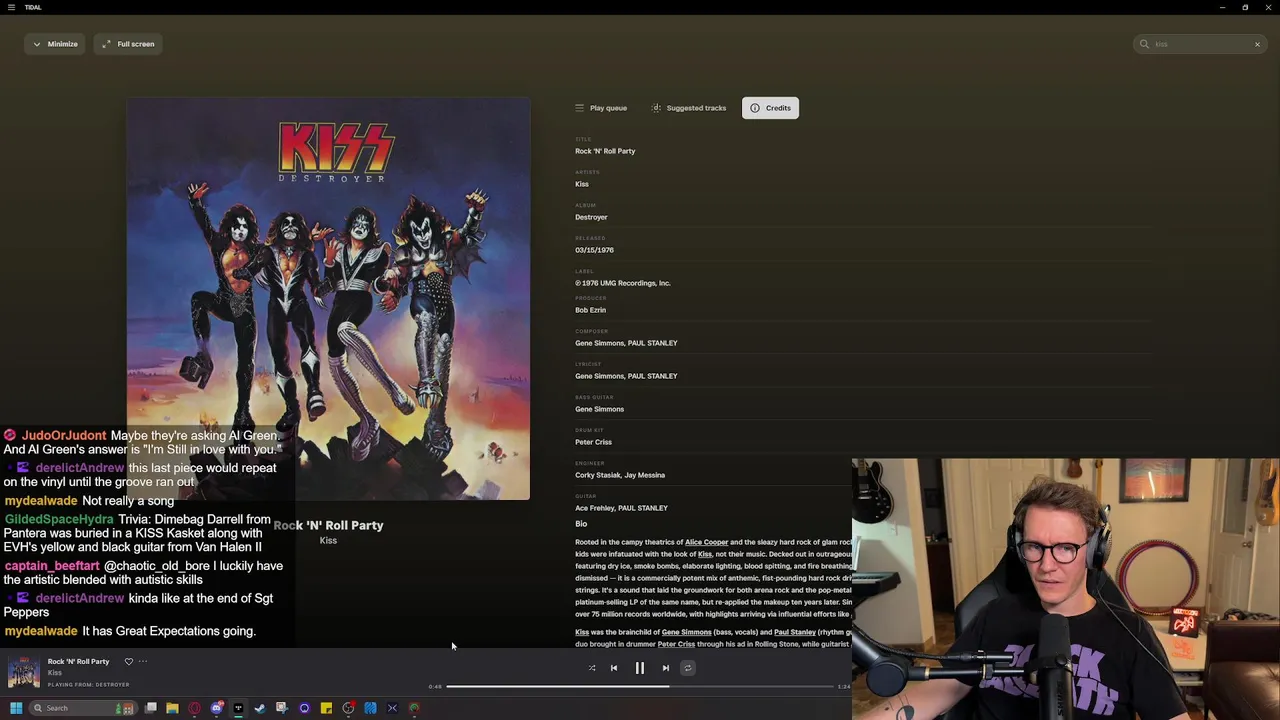Click release date 03/15/1976
The width and height of the screenshot is (1280, 720).
[594, 250]
